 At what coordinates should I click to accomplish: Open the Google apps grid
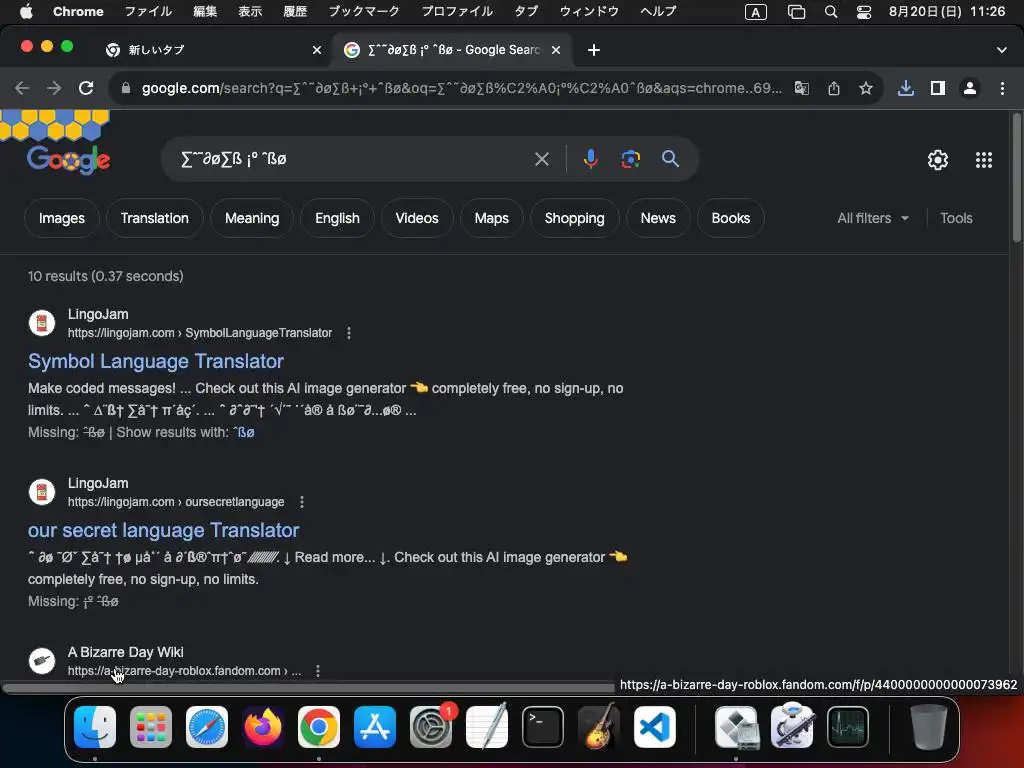984,160
